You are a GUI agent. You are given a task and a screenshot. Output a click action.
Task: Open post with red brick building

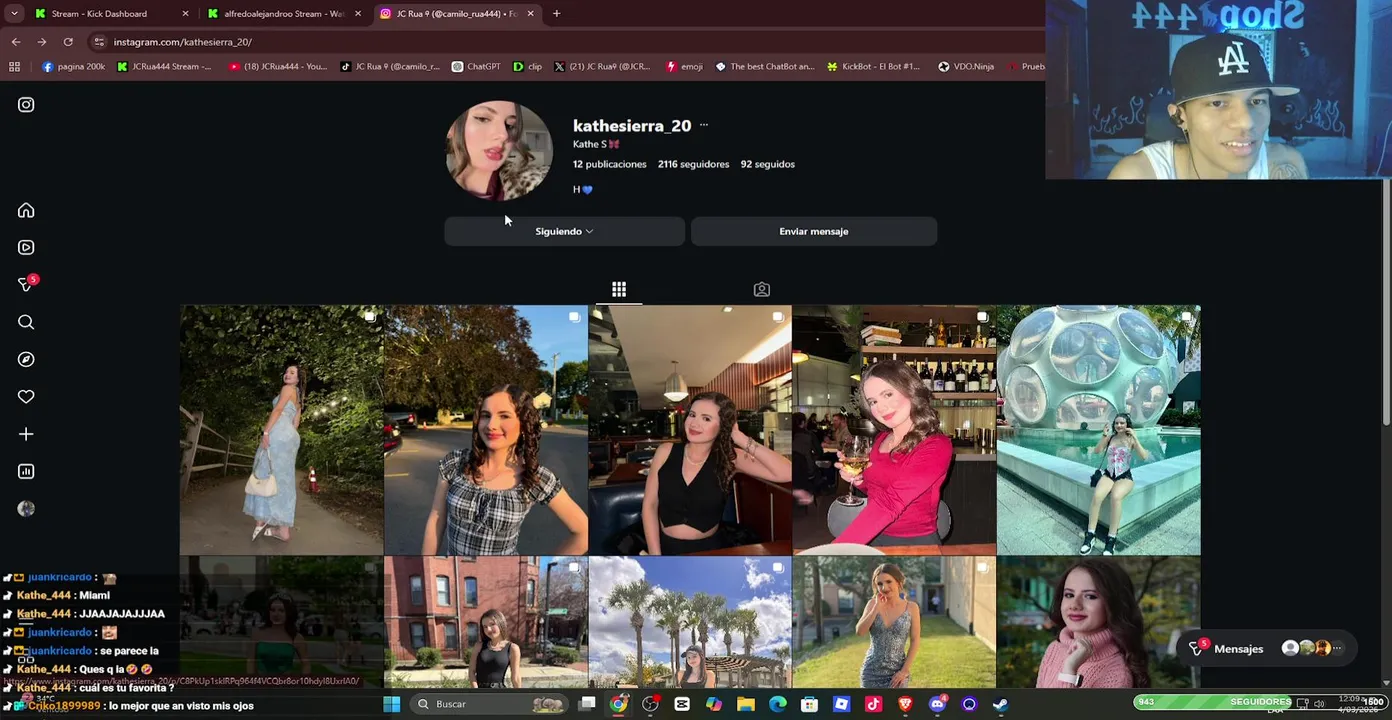486,622
